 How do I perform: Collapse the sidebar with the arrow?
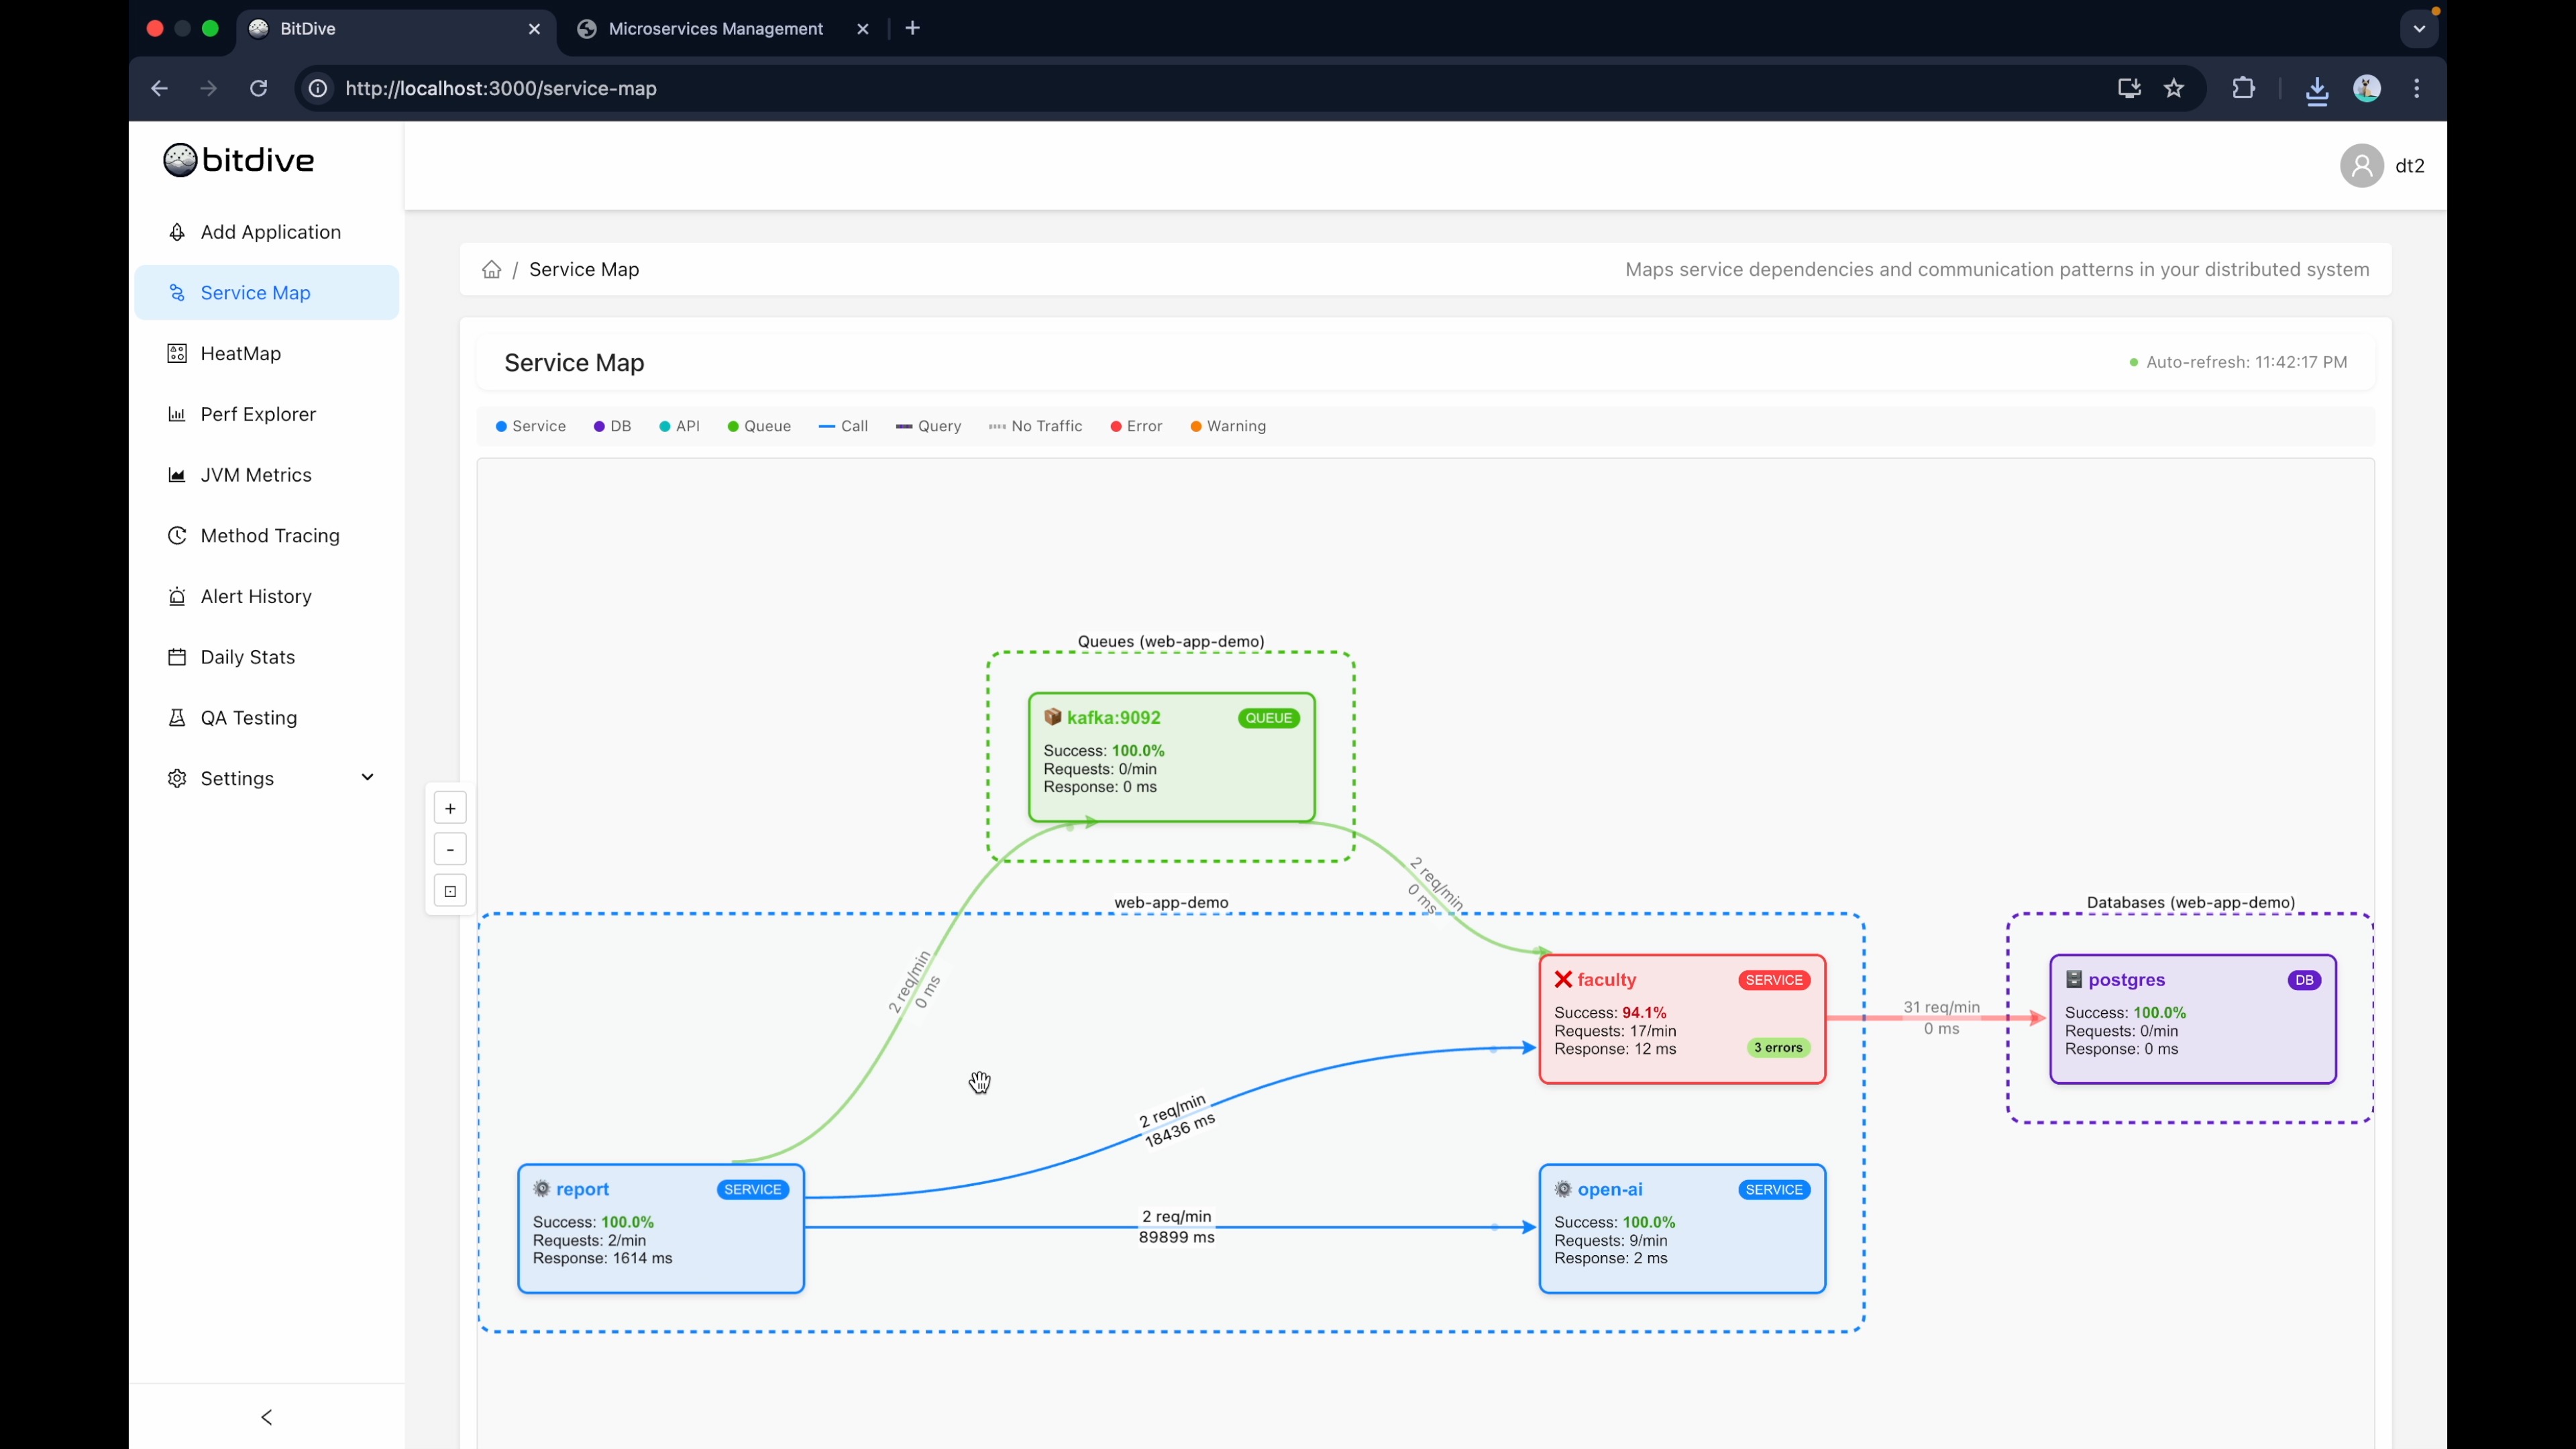click(266, 1417)
